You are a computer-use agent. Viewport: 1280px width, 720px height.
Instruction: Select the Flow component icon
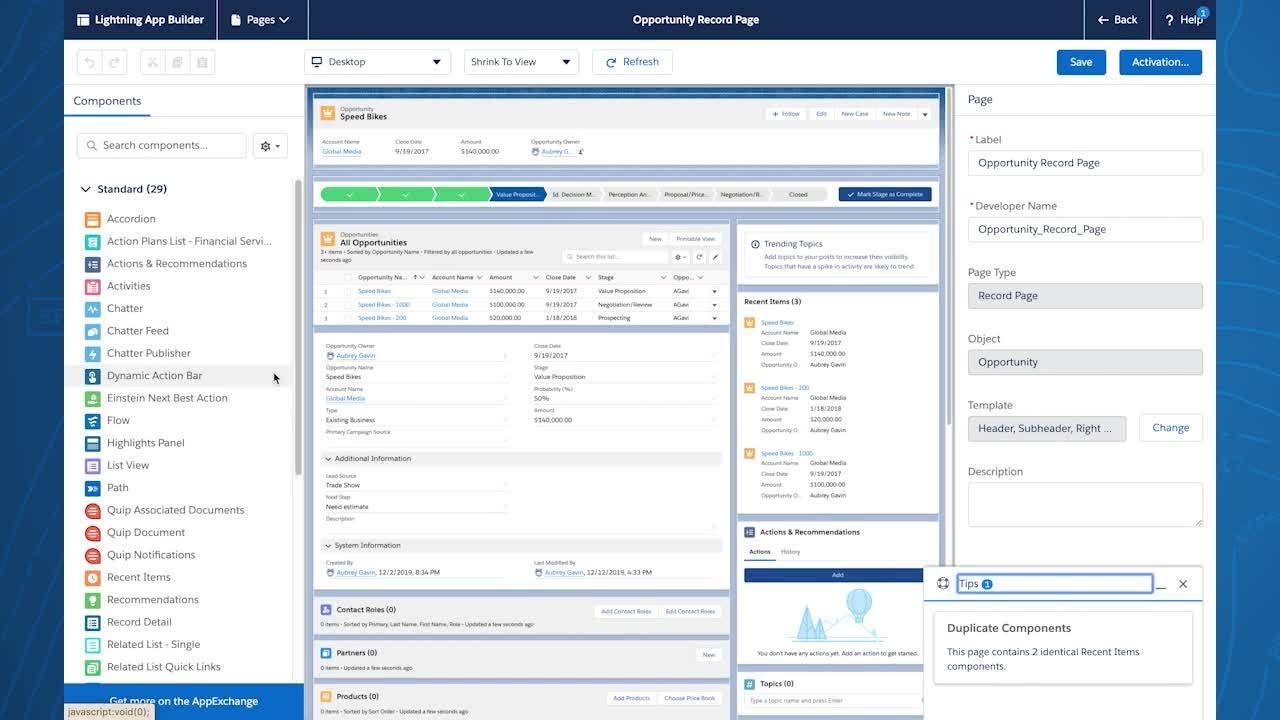point(92,420)
